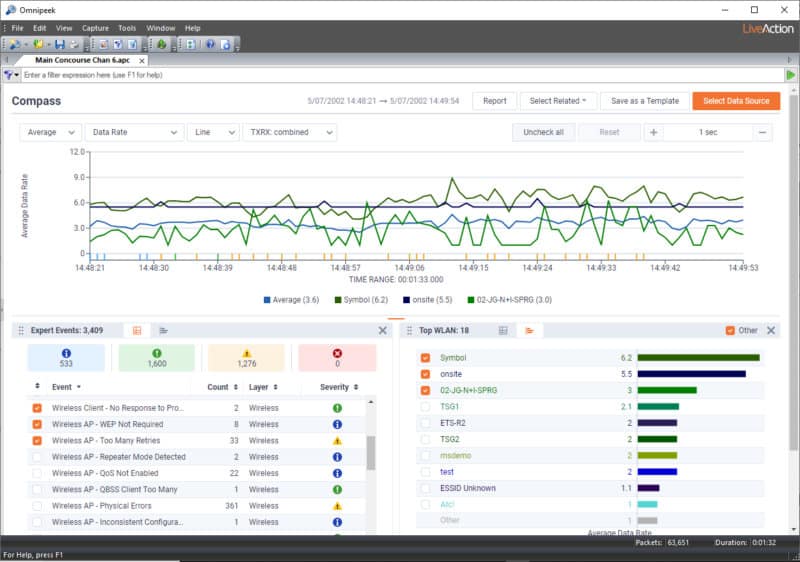Image resolution: width=800 pixels, height=562 pixels.
Task: Click the blue informational events tile 533
Action: (x=66, y=358)
